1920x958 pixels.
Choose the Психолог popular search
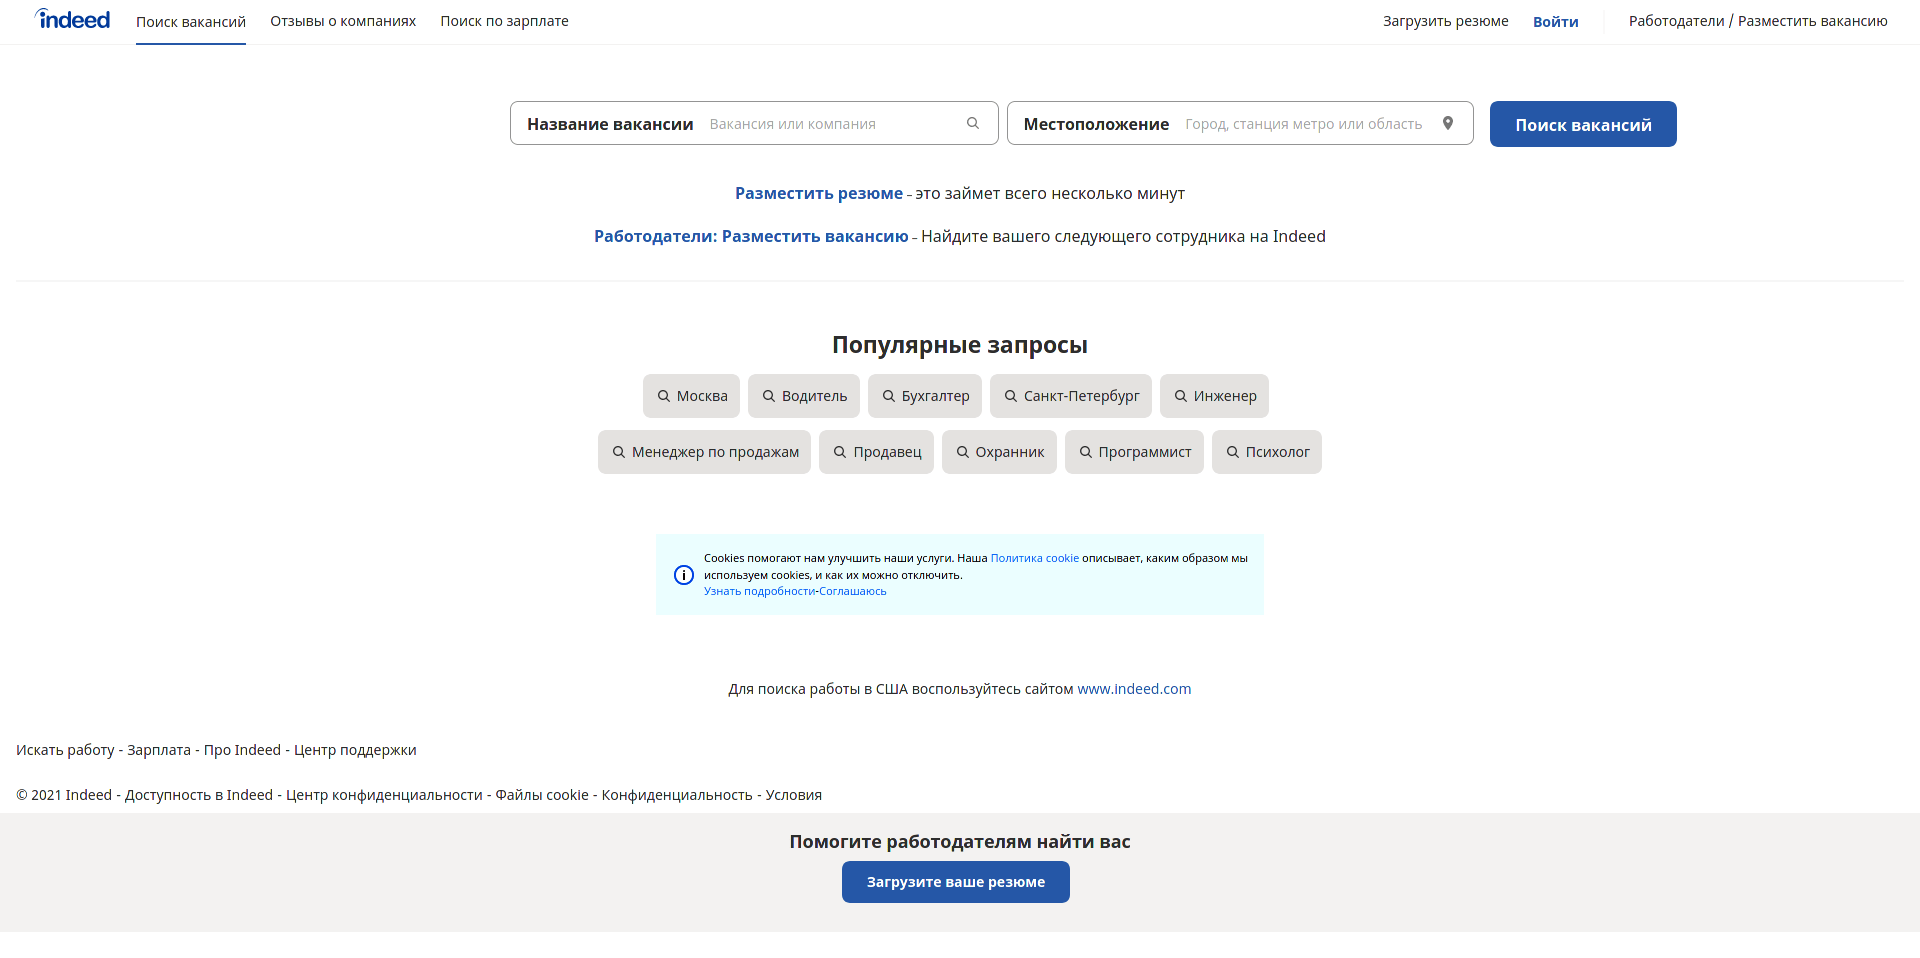click(1266, 452)
